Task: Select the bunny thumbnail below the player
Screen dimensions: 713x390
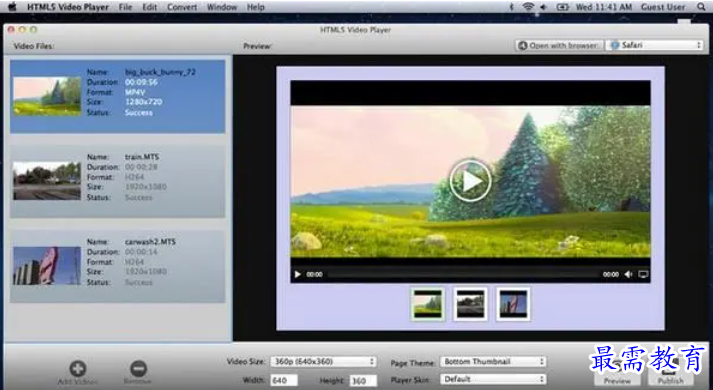Action: pos(427,304)
